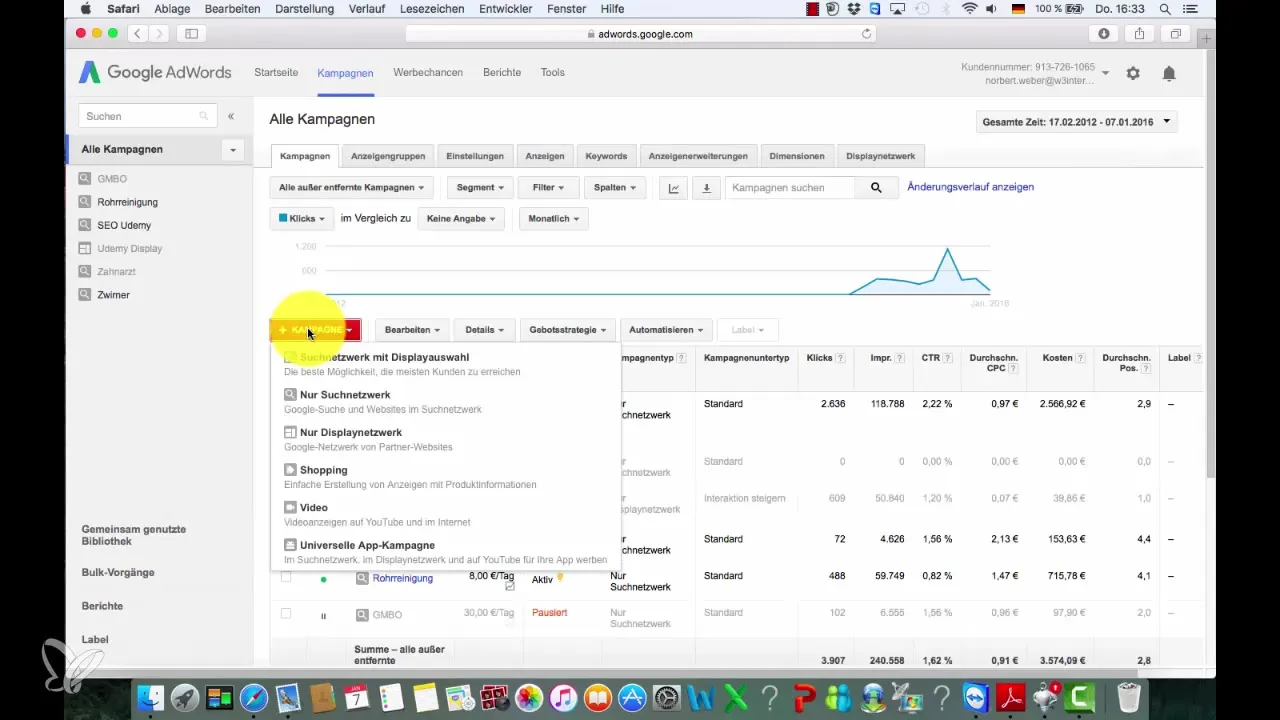
Task: Open Alle außer entfernte Kampagnen dropdown
Action: click(x=351, y=187)
